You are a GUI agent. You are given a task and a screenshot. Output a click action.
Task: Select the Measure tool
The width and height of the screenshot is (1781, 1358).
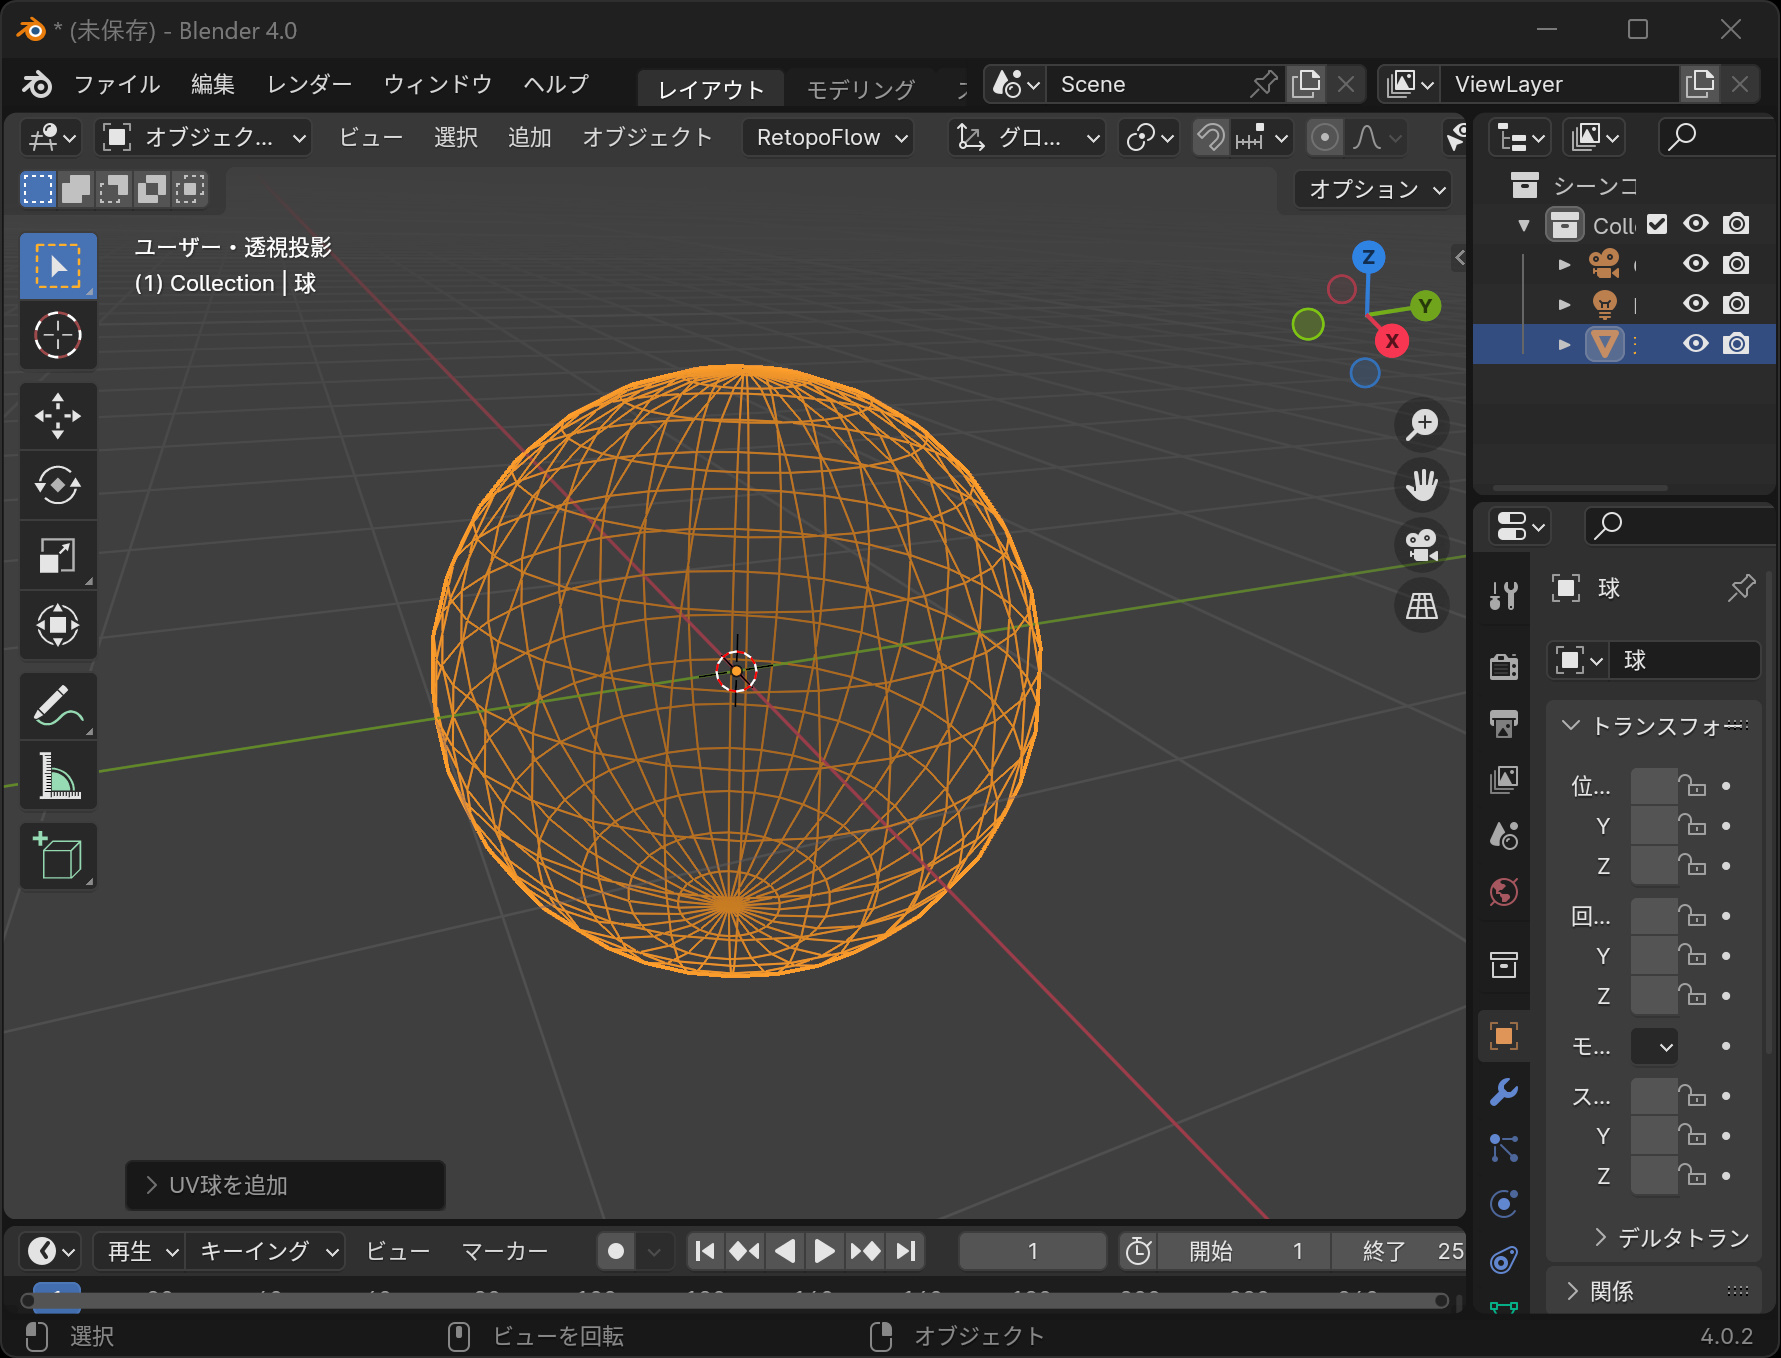coord(58,776)
